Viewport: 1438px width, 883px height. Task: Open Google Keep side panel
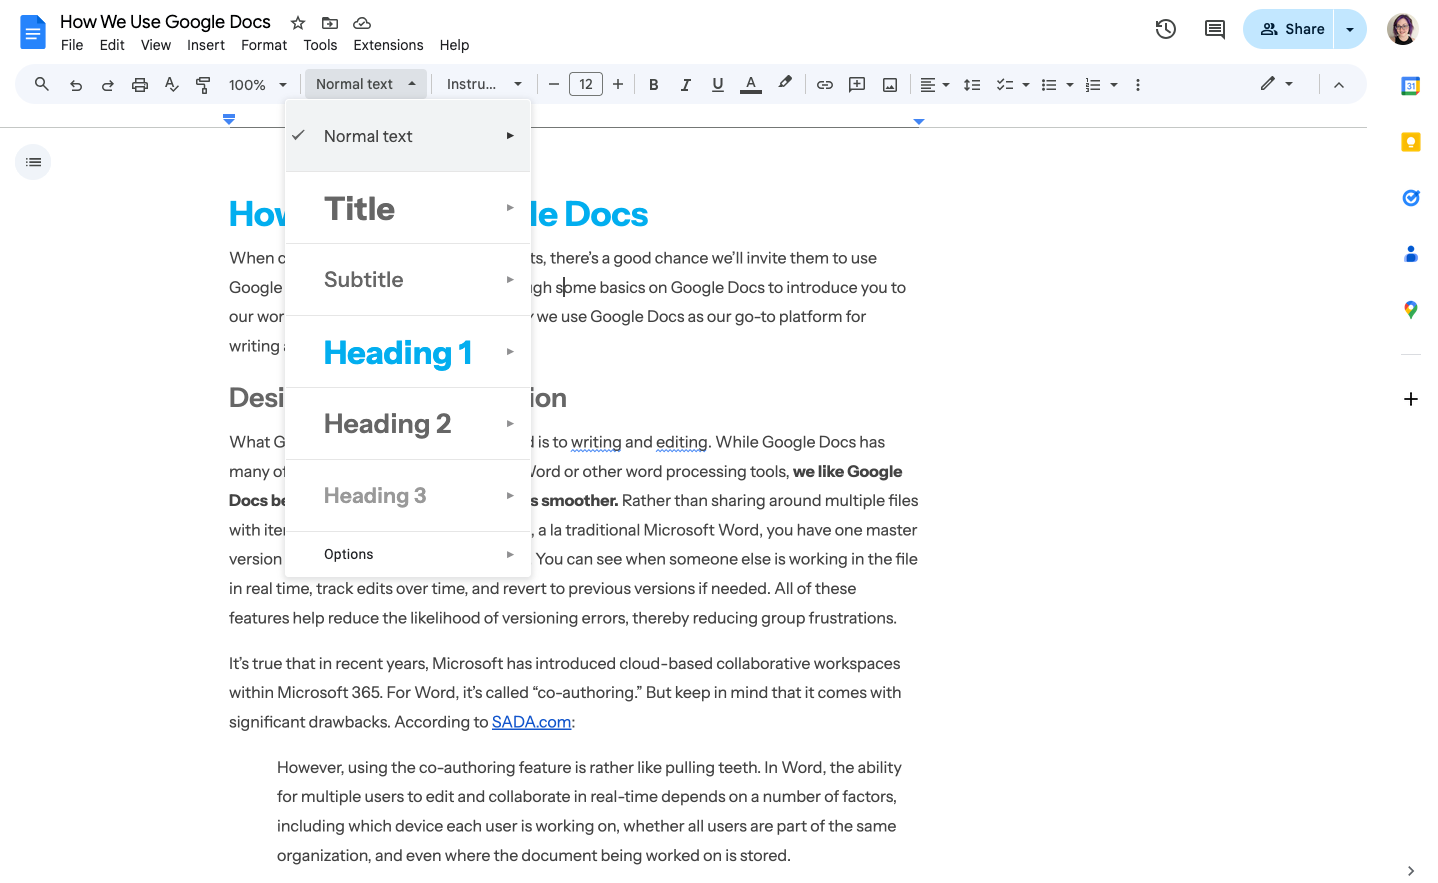pos(1411,142)
